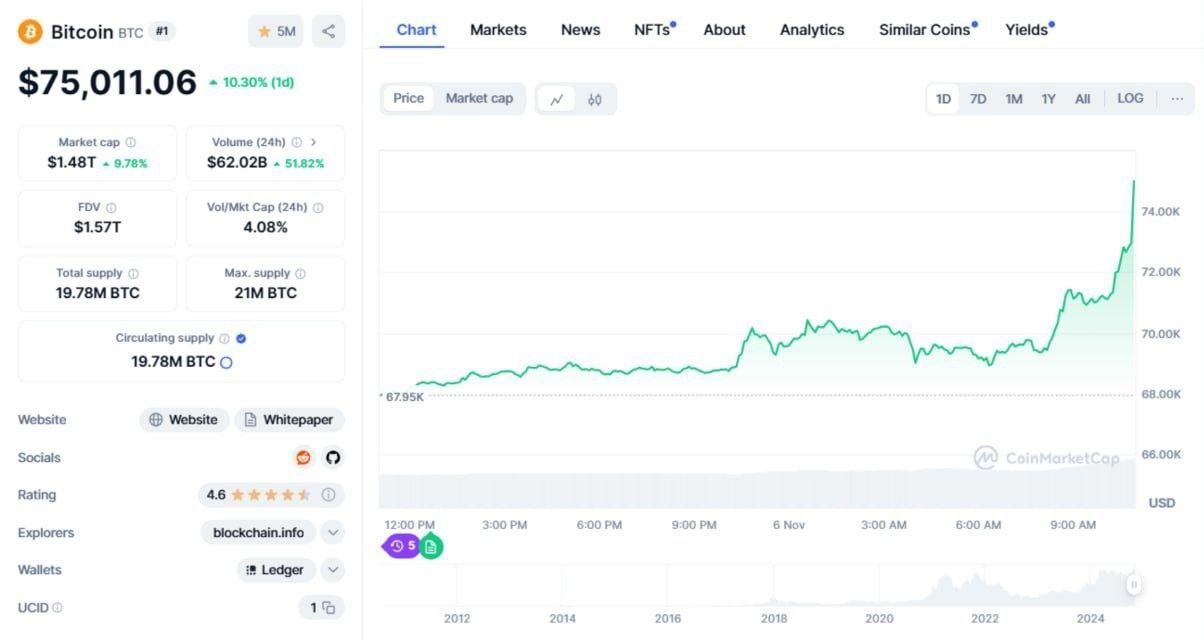Open blockchain.info explorer link
This screenshot has width=1204, height=640.
pyautogui.click(x=258, y=533)
